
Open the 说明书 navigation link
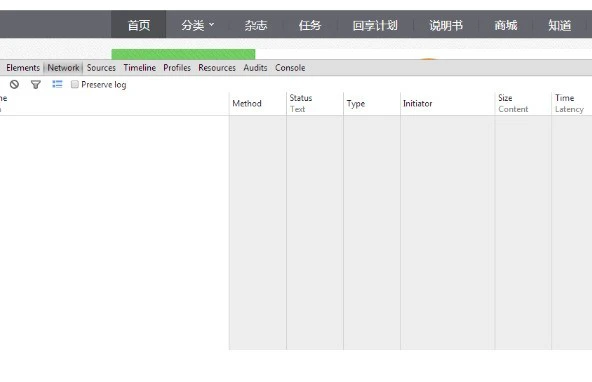click(446, 25)
